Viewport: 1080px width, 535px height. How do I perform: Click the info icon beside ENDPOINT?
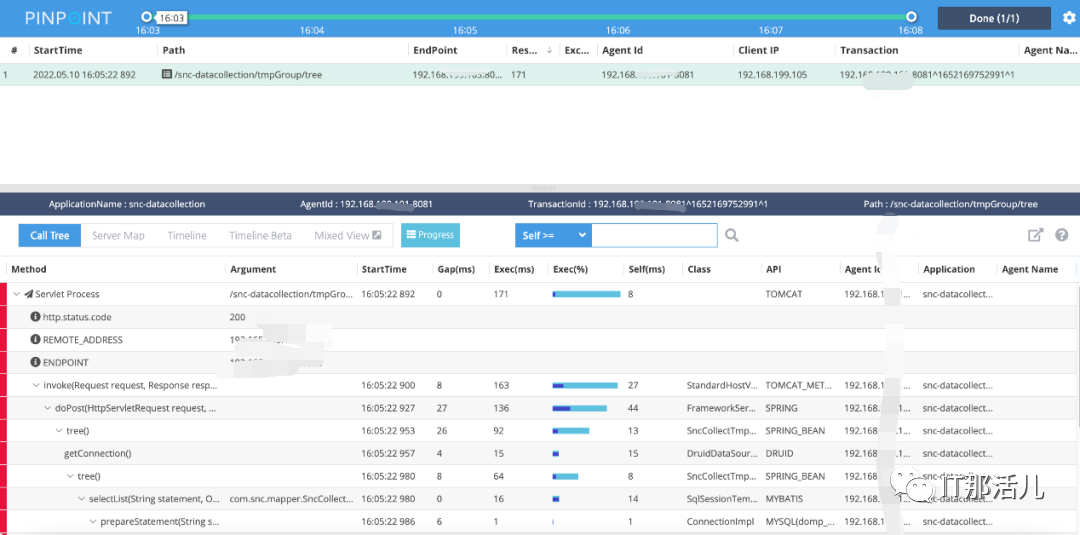click(x=35, y=363)
